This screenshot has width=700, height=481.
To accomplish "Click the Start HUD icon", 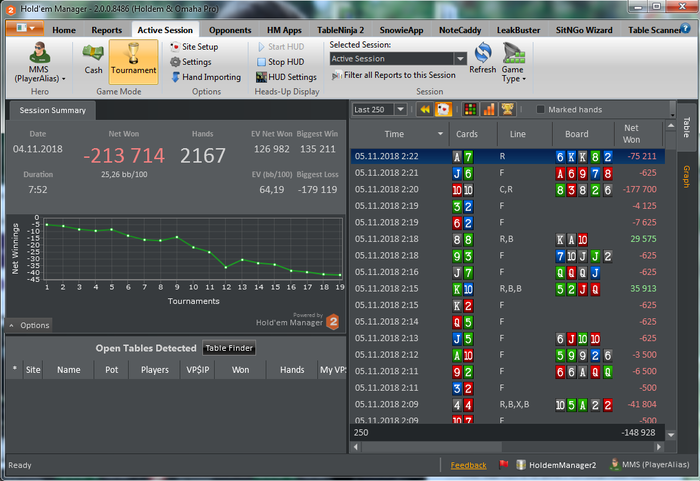I will click(261, 46).
